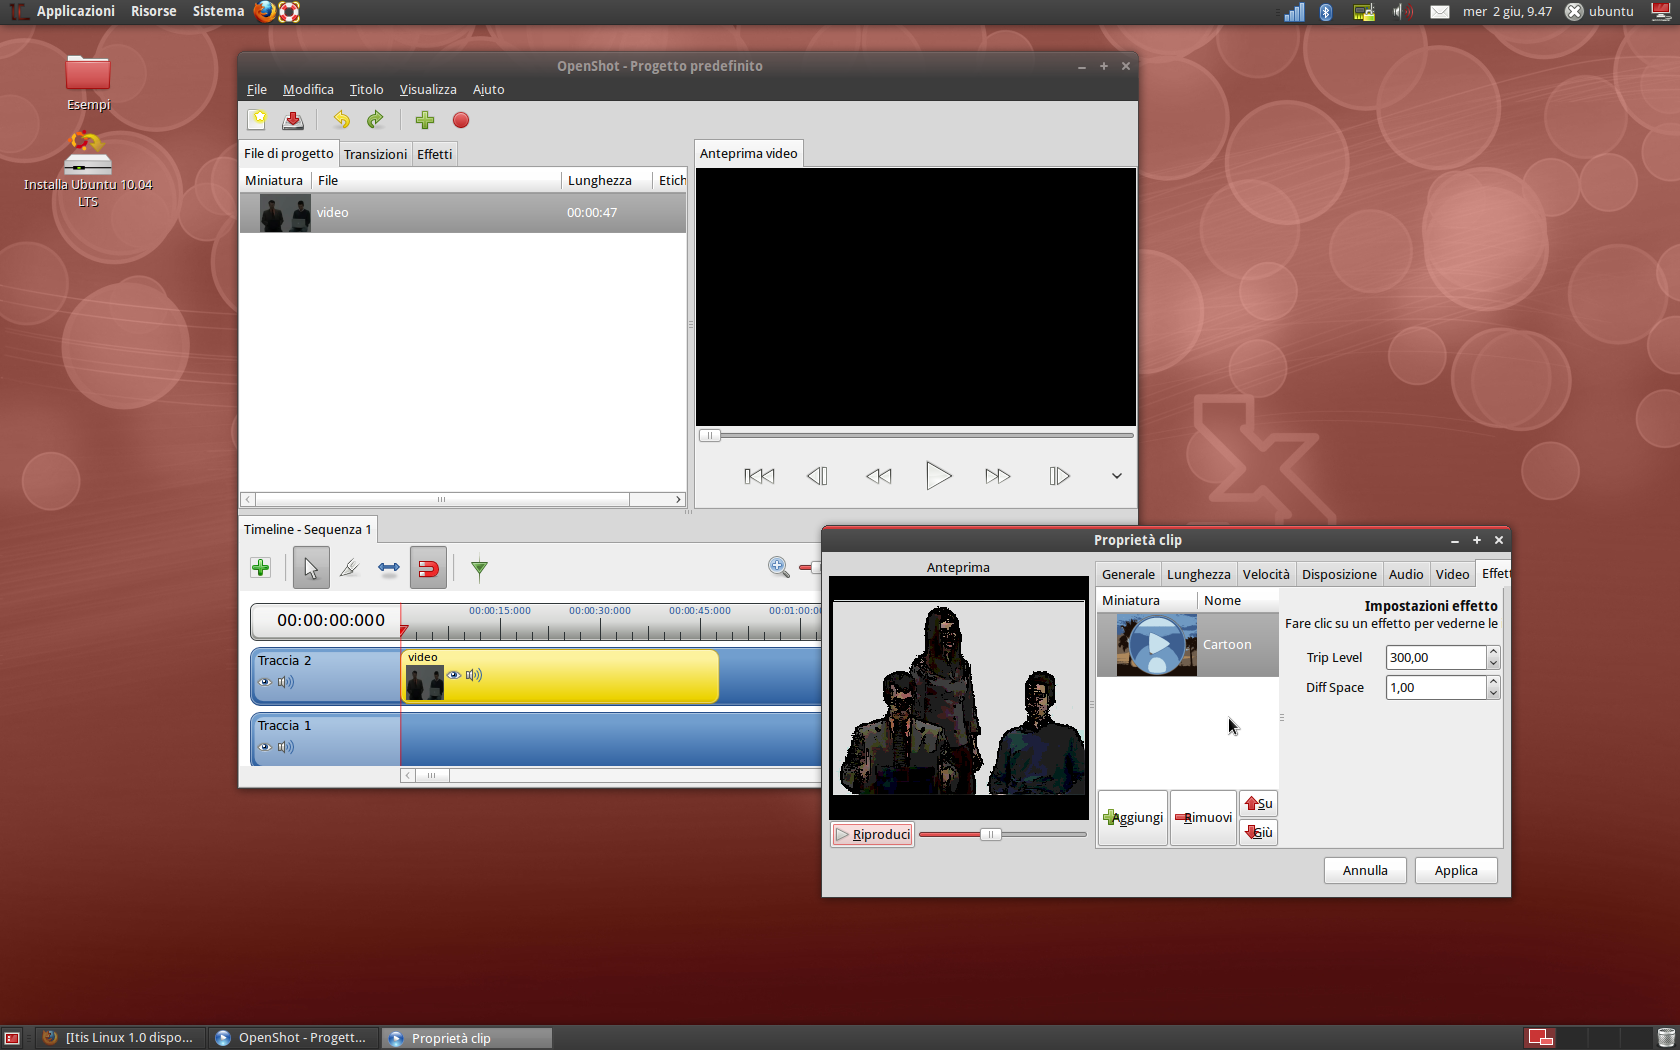Switch to the Transizioni tab
This screenshot has height=1050, width=1680.
point(375,154)
